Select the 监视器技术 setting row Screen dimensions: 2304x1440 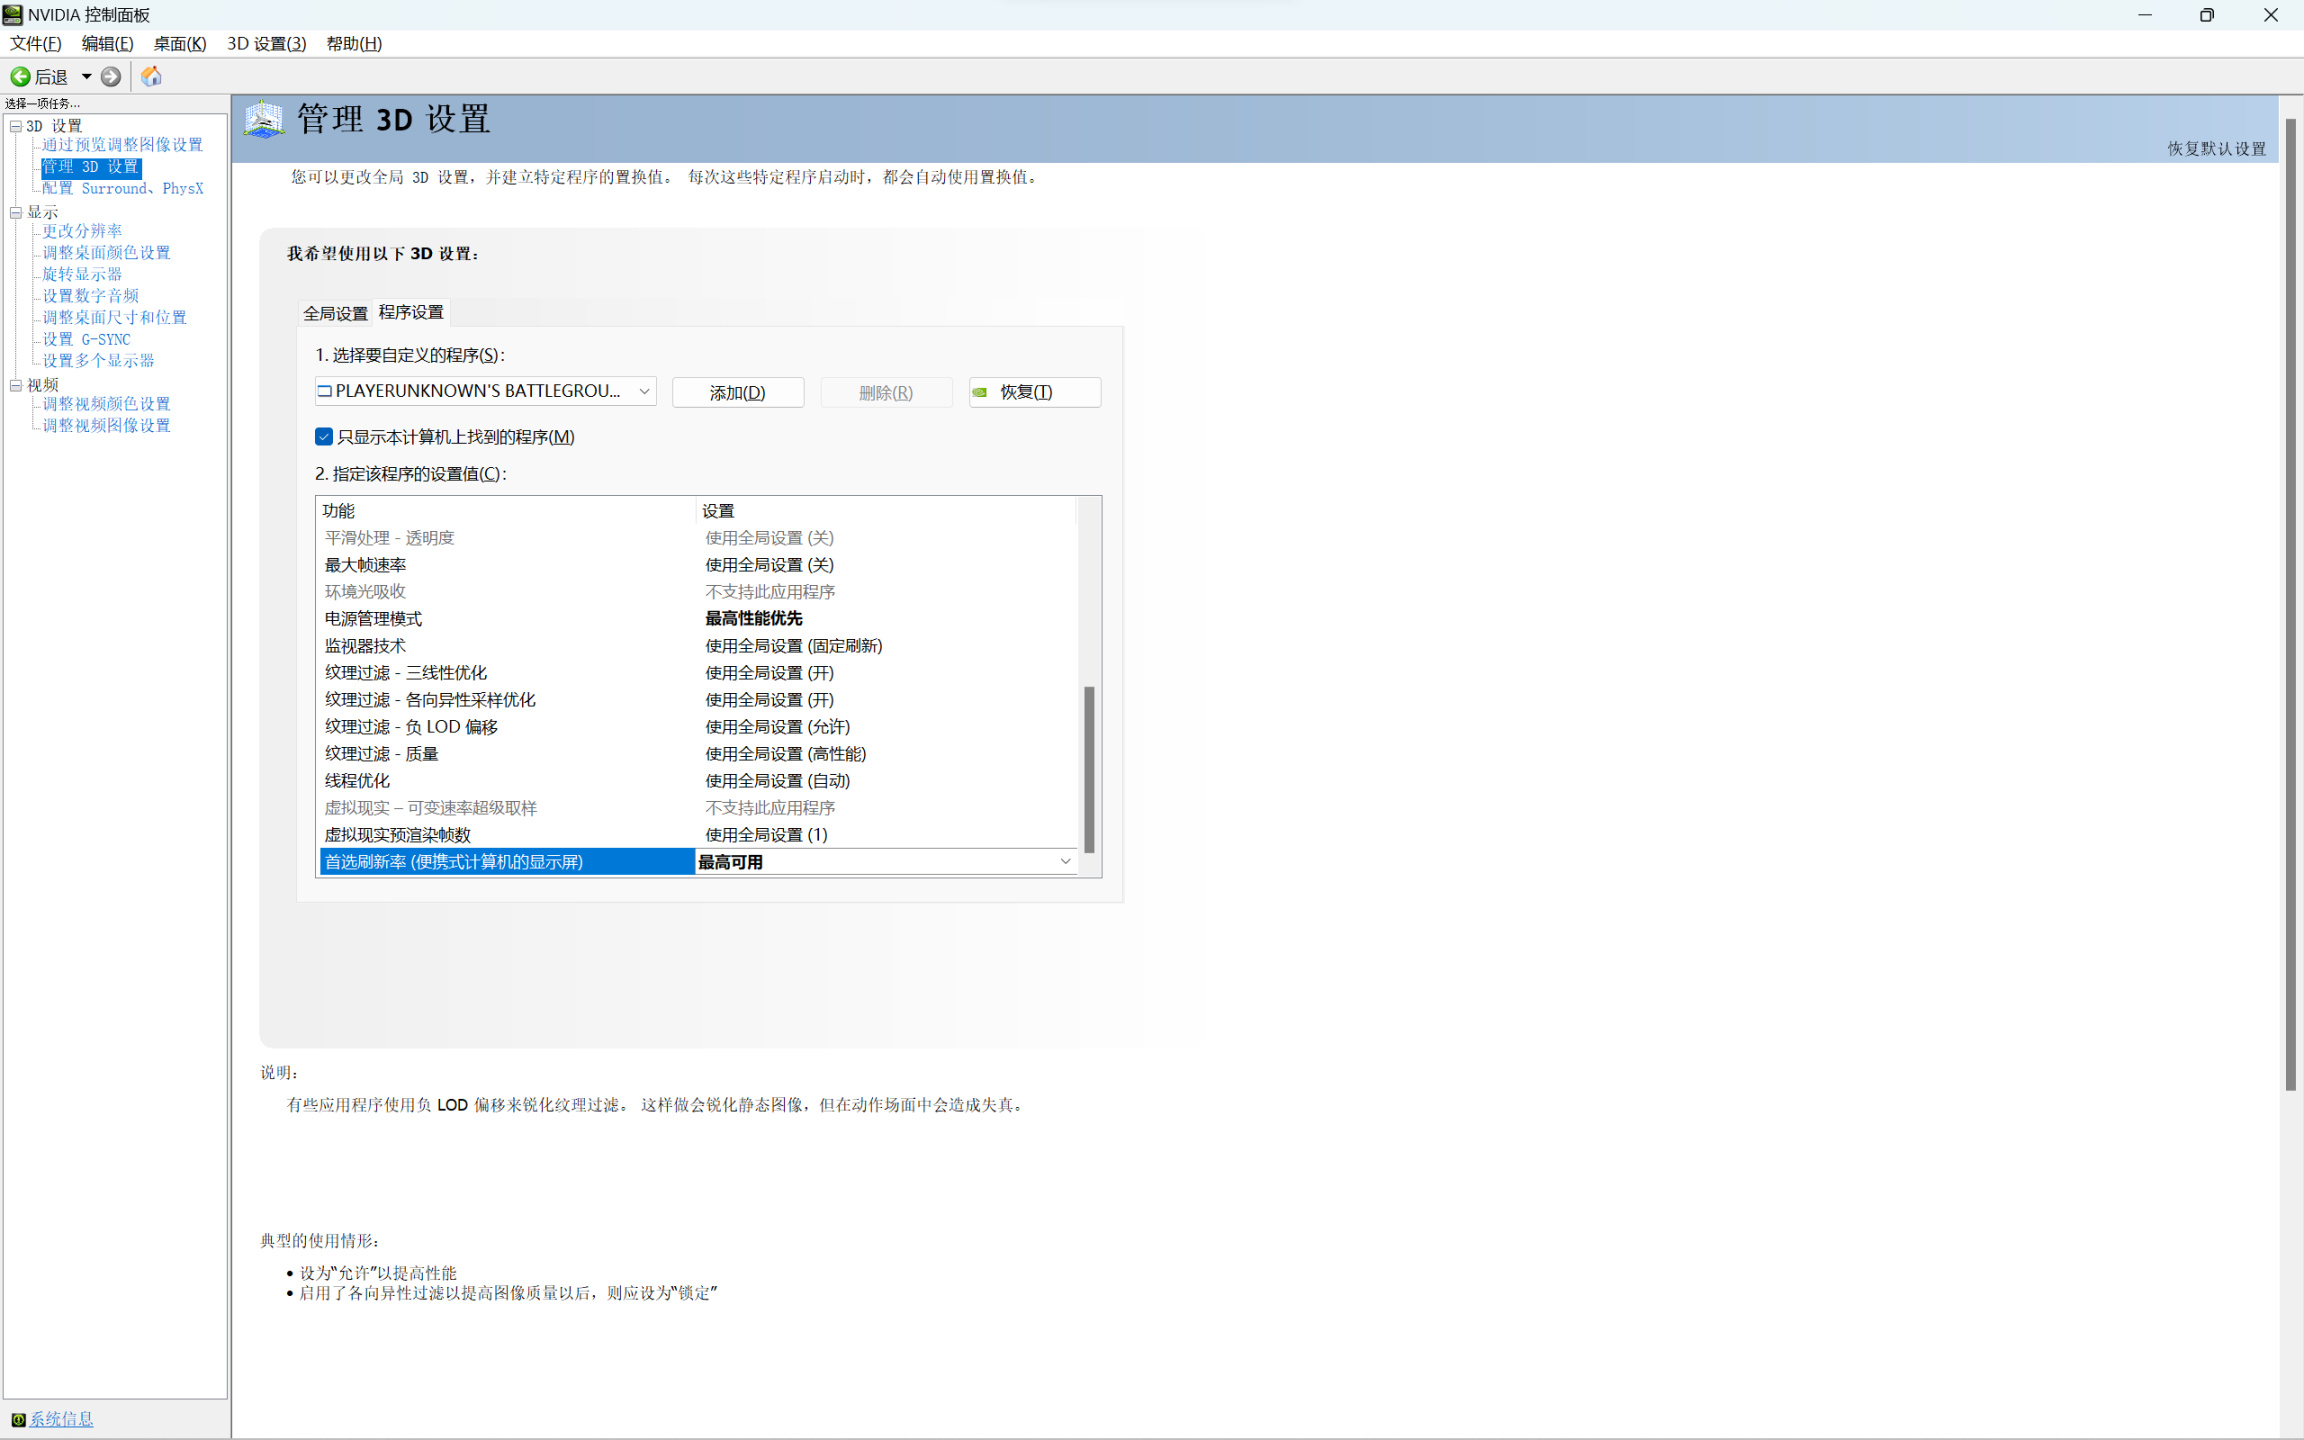(698, 646)
